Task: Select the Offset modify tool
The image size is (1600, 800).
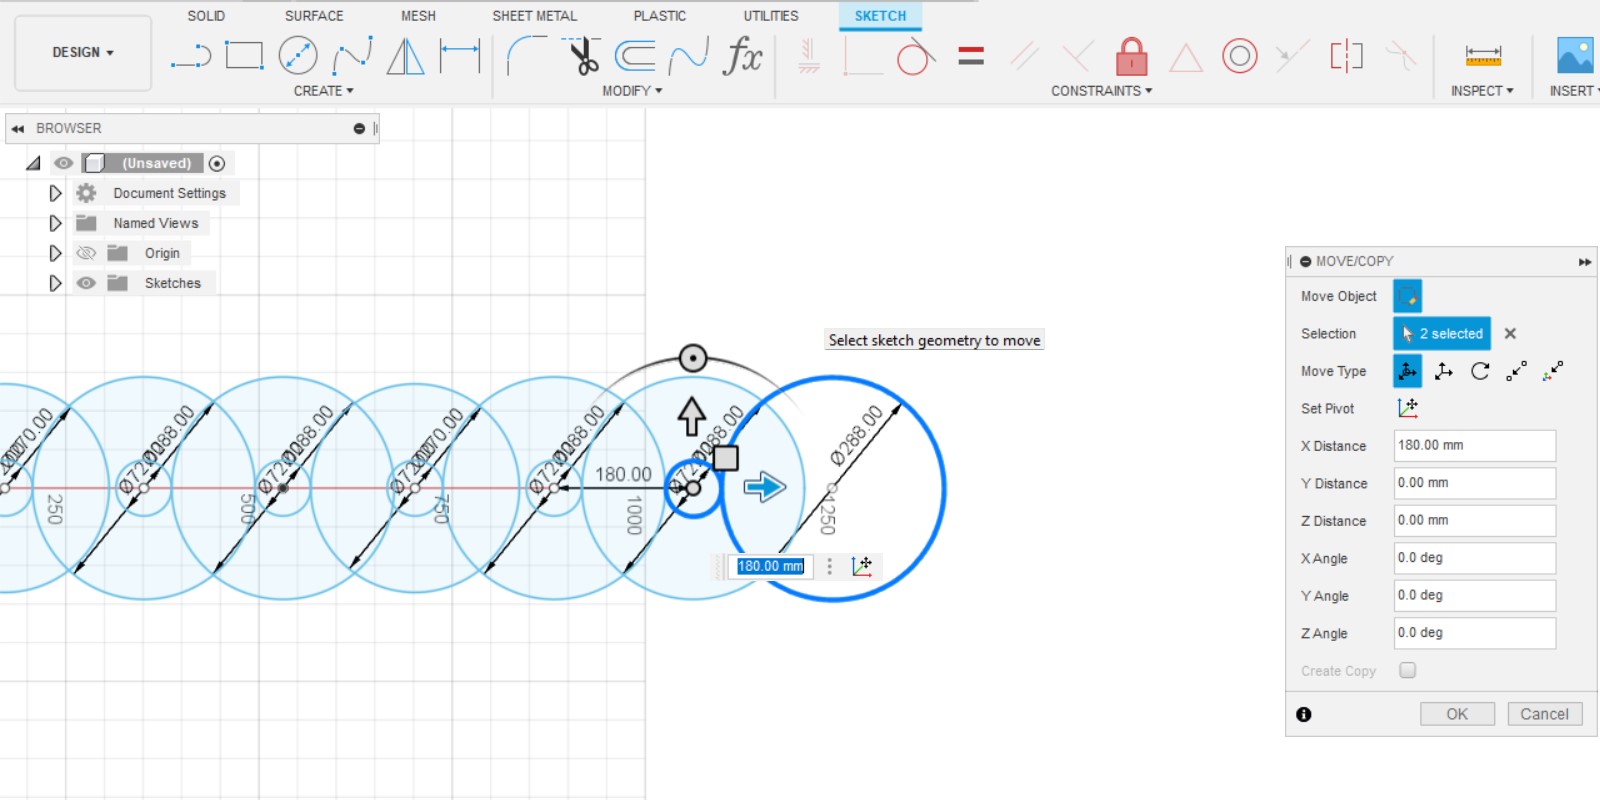Action: (x=635, y=56)
